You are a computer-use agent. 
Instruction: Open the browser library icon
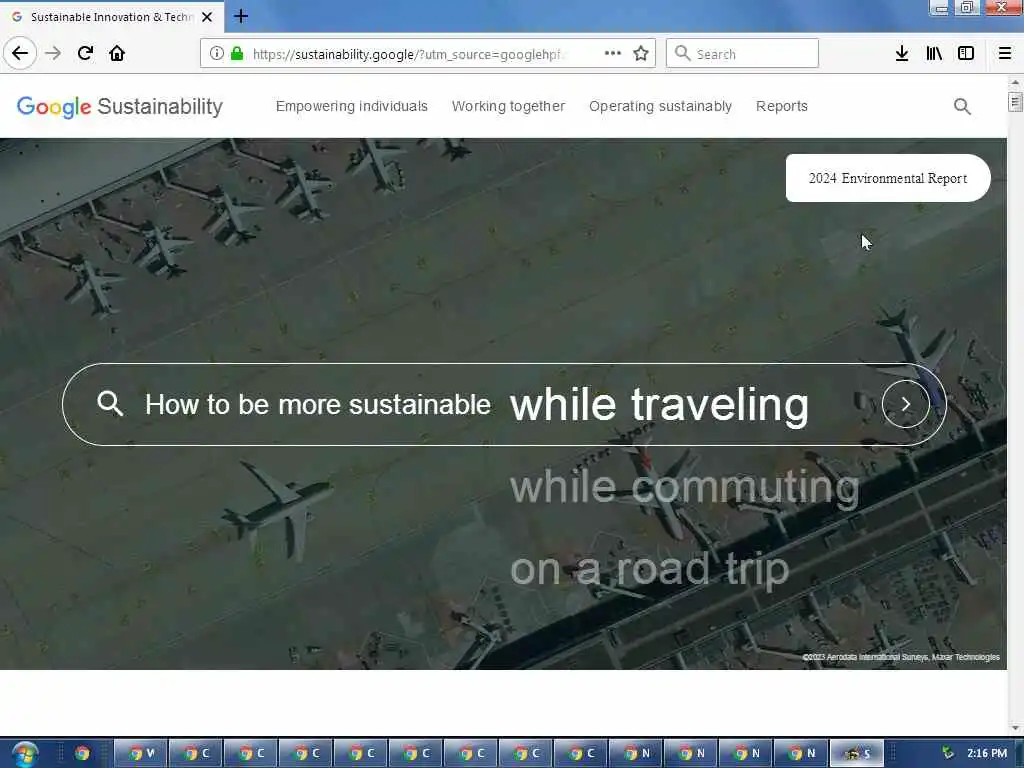[934, 53]
